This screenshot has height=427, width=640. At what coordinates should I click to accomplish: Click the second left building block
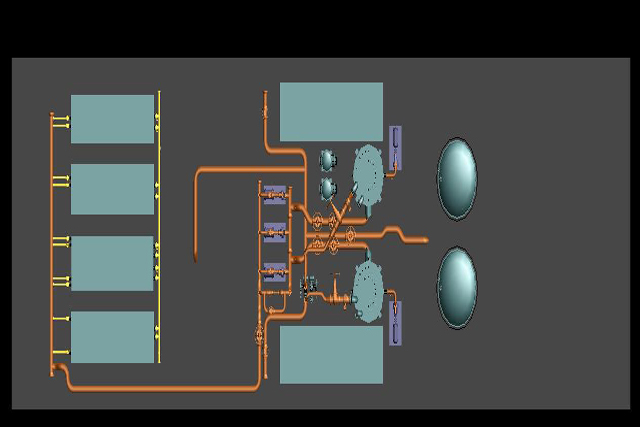pos(112,189)
